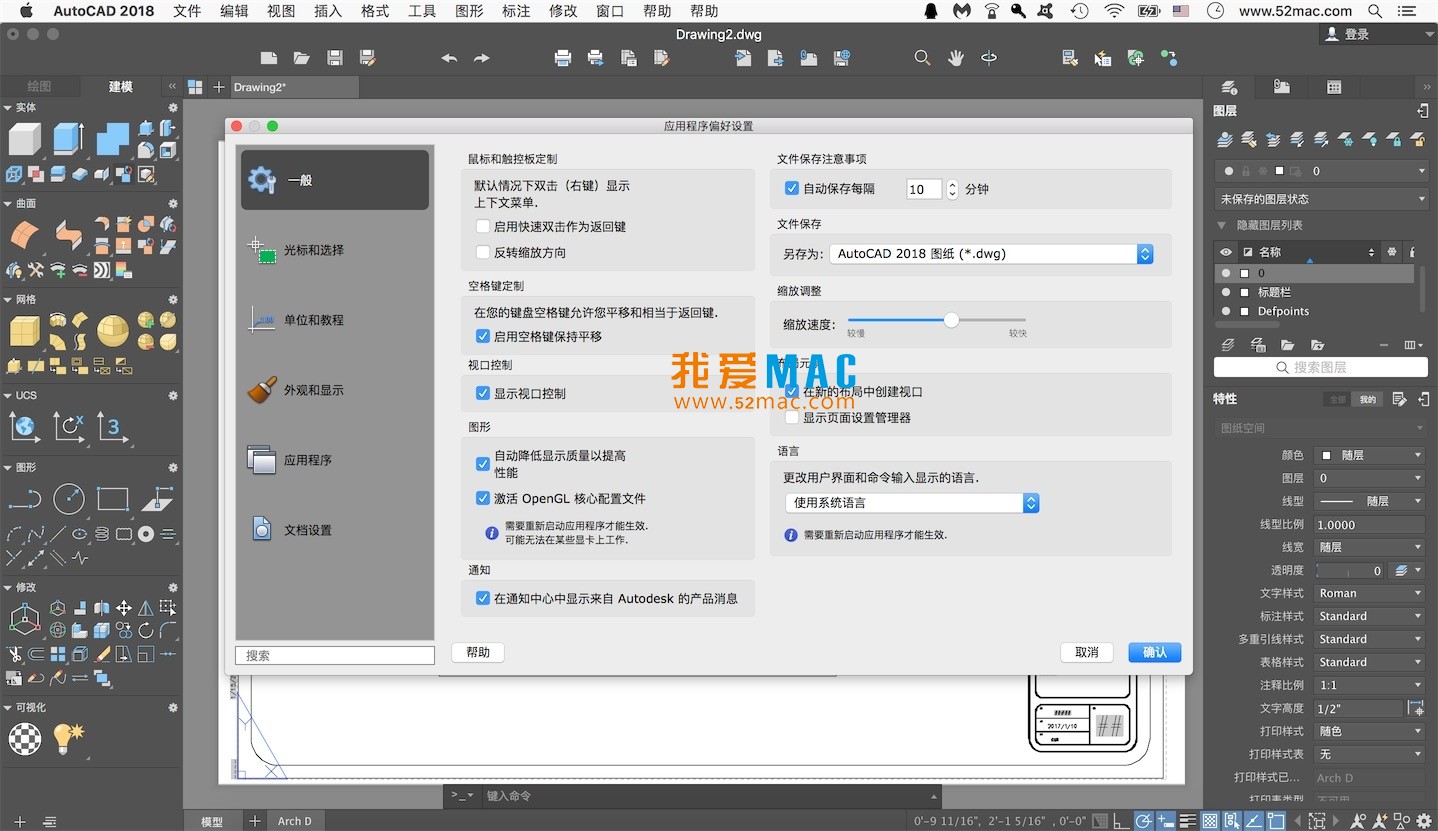Redo the action in toolbar
The height and width of the screenshot is (831, 1438).
[x=482, y=58]
